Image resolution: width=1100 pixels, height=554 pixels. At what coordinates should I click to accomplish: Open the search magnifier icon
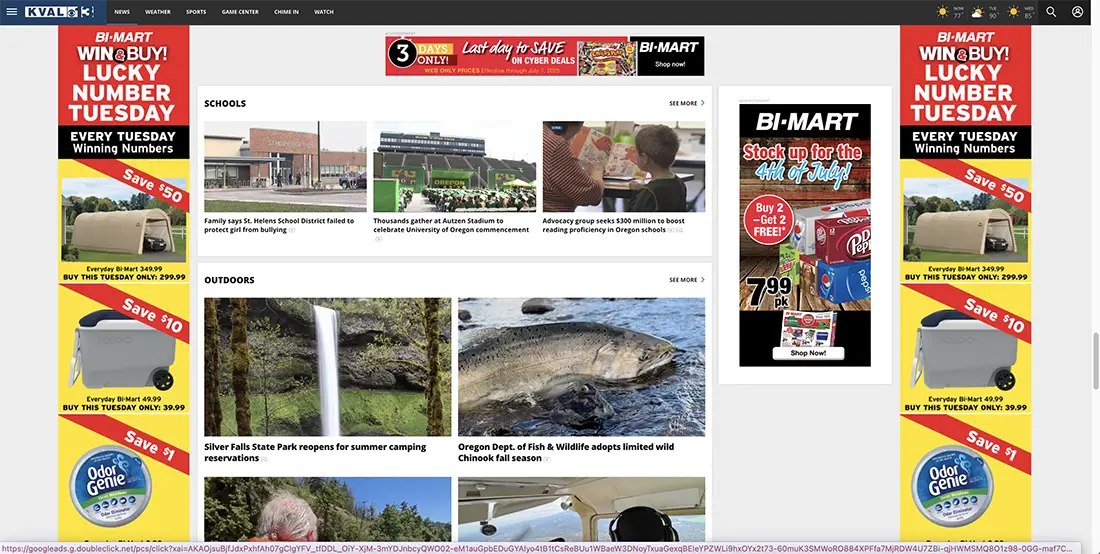pos(1051,12)
